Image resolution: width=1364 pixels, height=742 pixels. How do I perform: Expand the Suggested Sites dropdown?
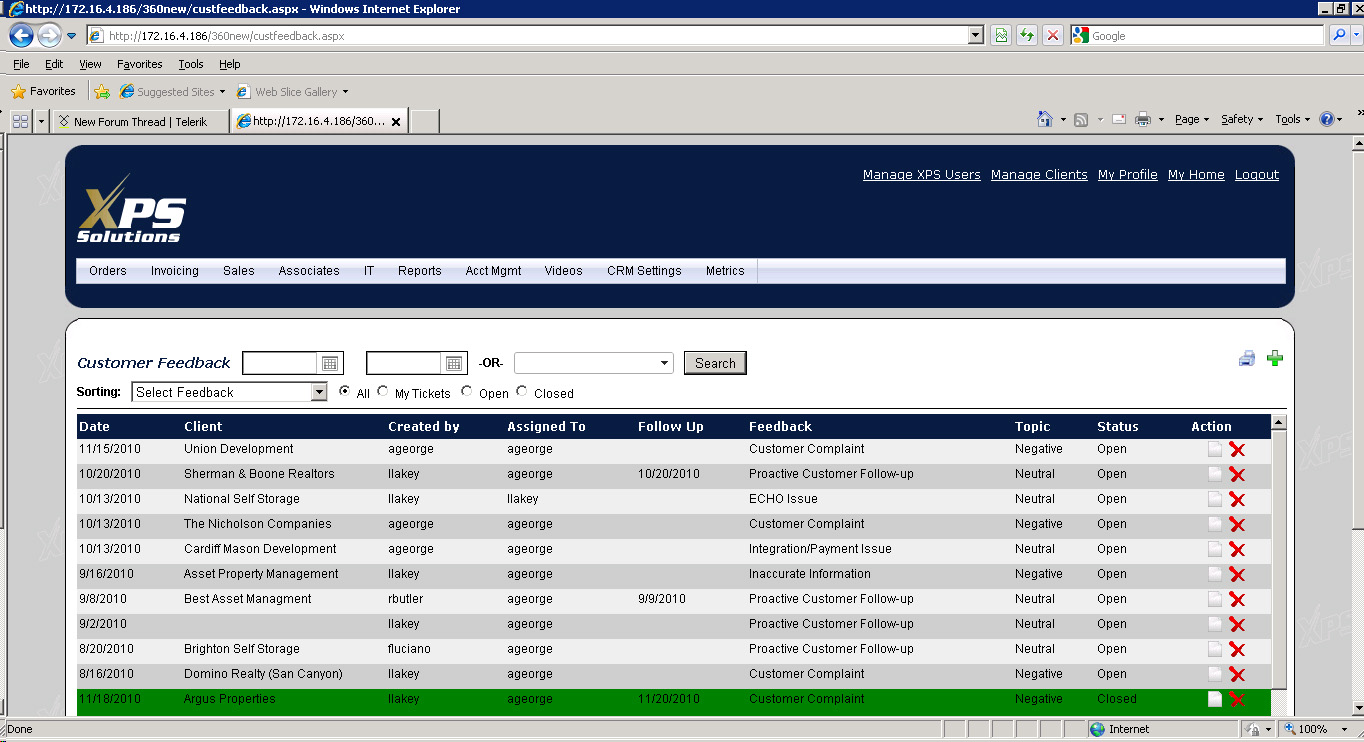pyautogui.click(x=222, y=92)
